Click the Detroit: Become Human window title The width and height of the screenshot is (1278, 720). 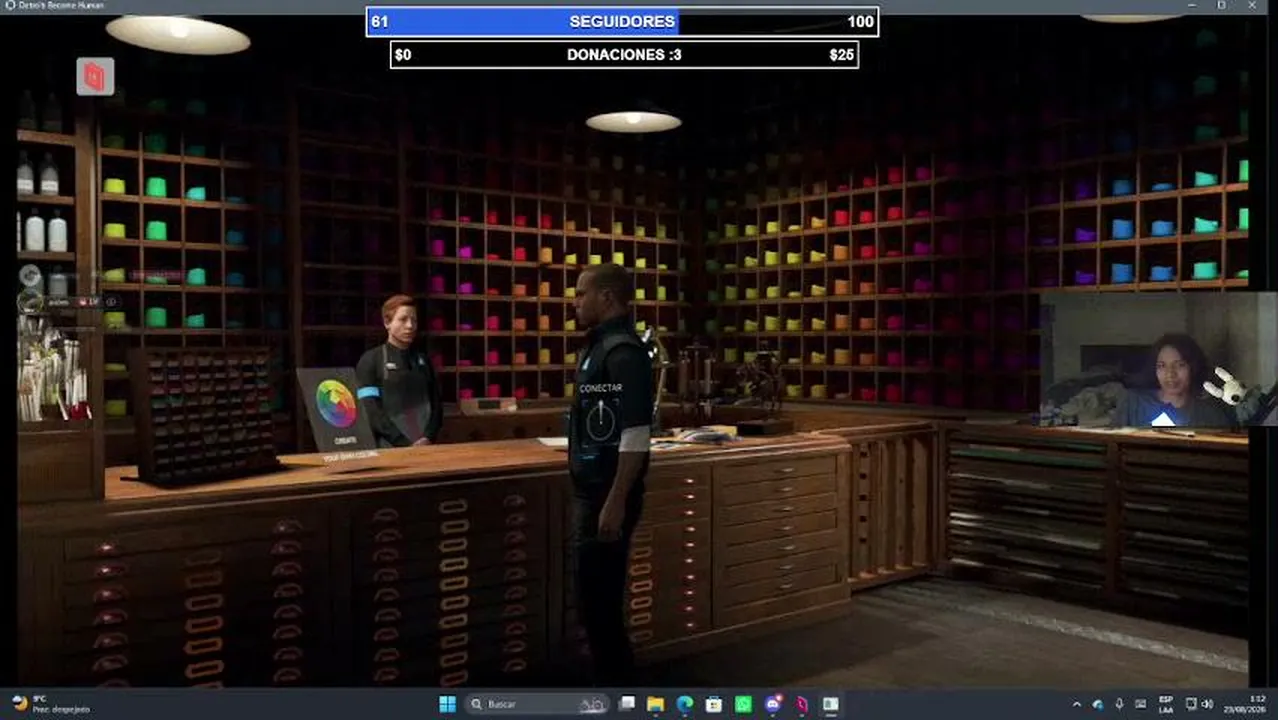click(61, 5)
